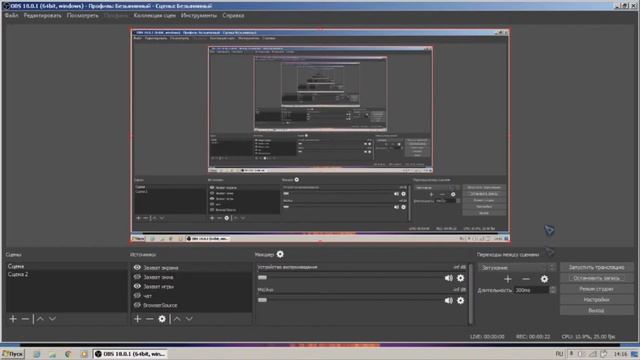This screenshot has height=360, width=640.
Task: Open first quick launch icon on taskbar
Action: (x=37, y=354)
